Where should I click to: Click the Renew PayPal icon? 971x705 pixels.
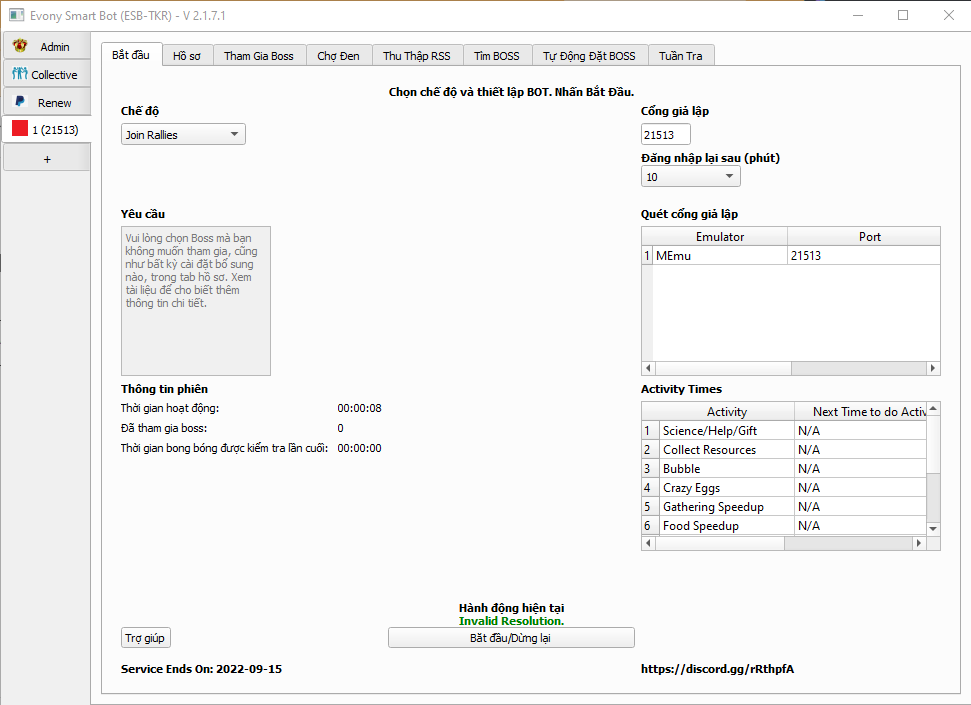pos(19,103)
